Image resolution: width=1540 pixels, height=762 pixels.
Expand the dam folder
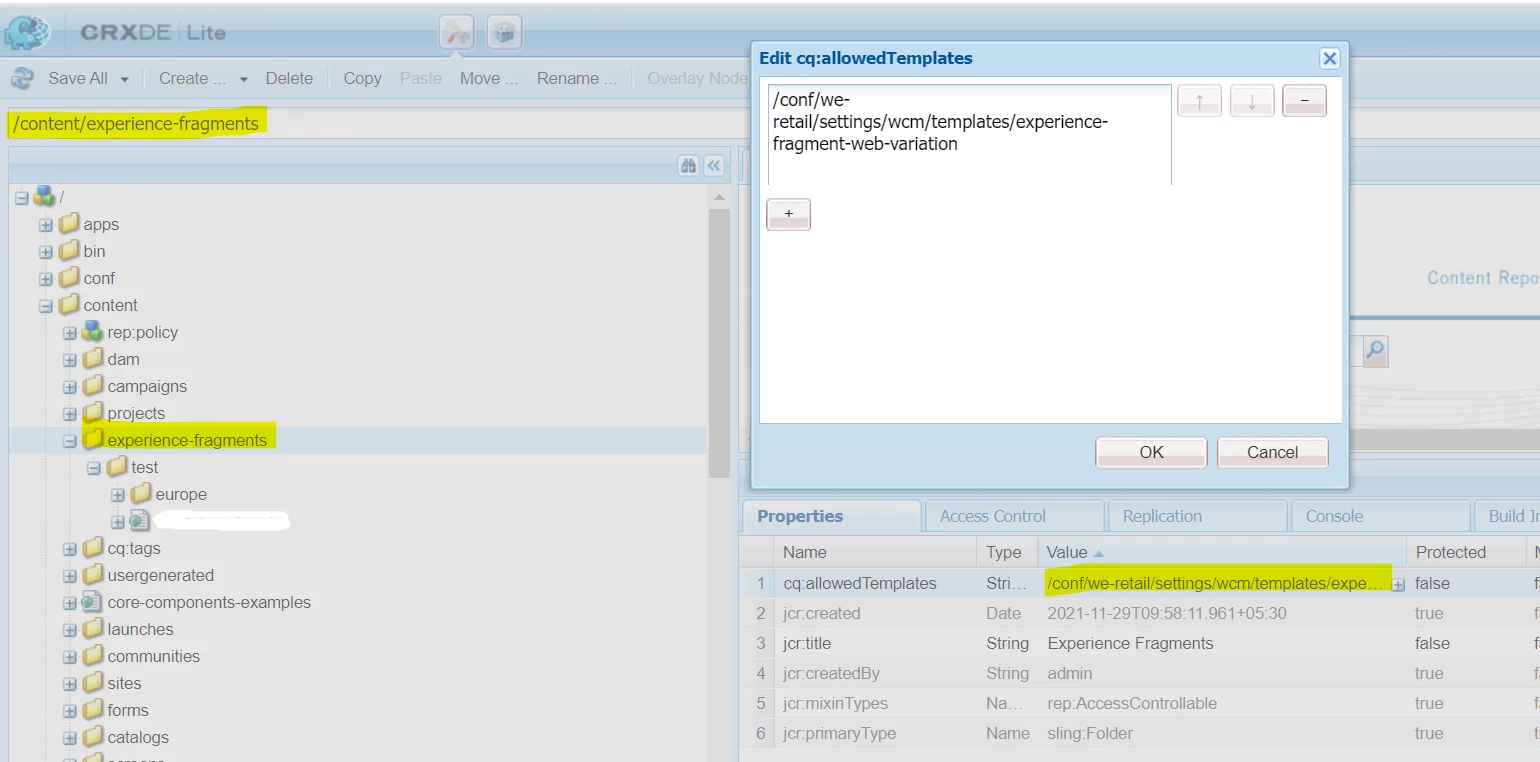(x=70, y=360)
